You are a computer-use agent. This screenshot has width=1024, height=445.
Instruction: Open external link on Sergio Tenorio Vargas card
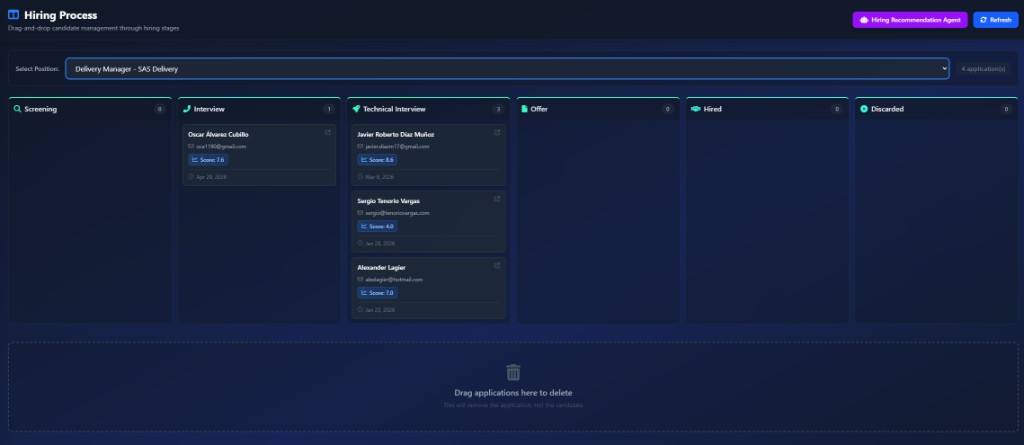497,199
